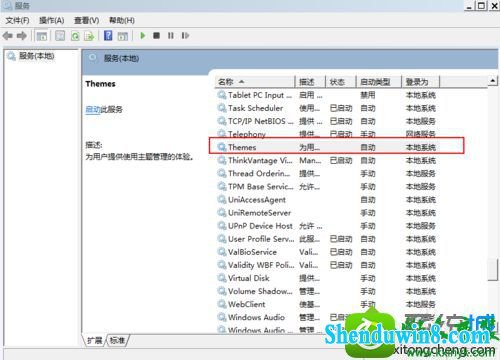The height and width of the screenshot is (360, 500).
Task: Open the Help question-mark toolbar icon
Action: [x=108, y=35]
